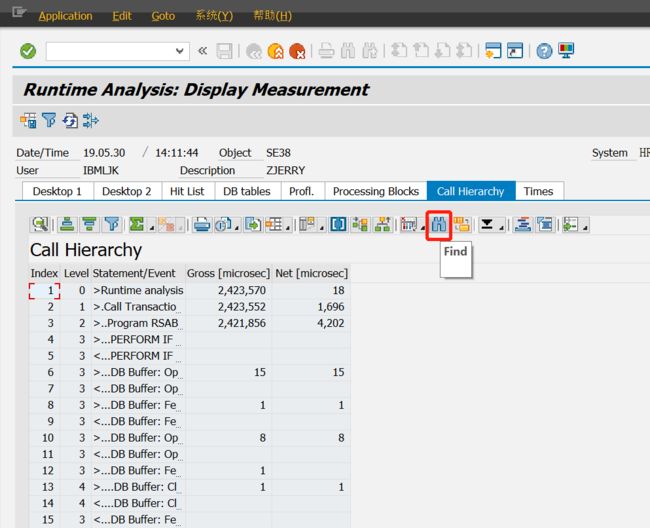Switch to the DB tables tab
The image size is (650, 528).
click(x=247, y=191)
